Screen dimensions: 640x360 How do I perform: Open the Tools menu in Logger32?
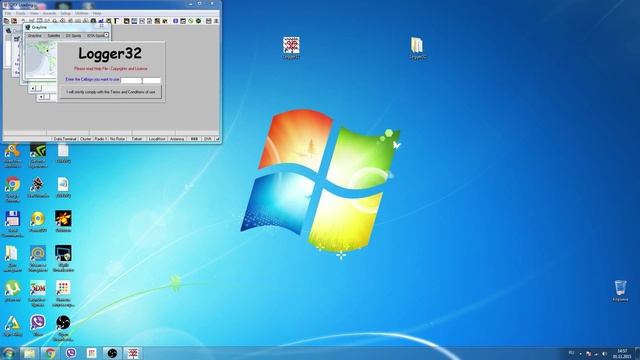(20, 13)
